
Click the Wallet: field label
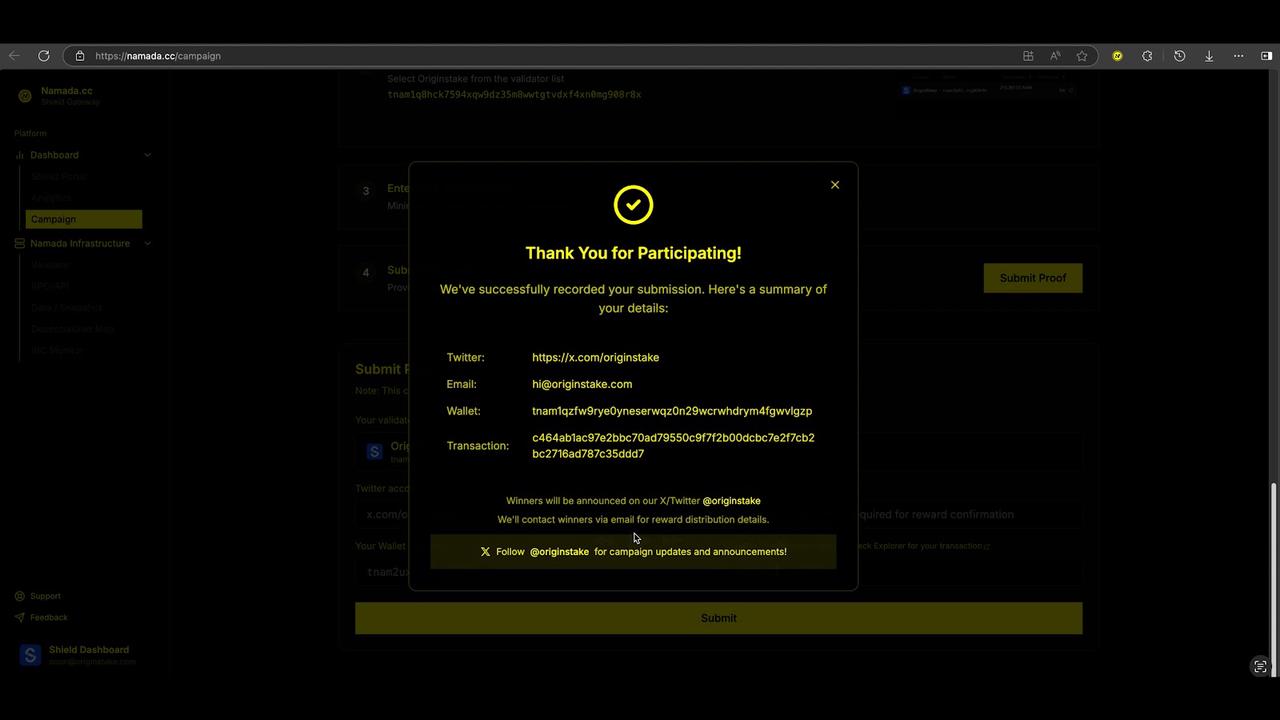coord(463,411)
